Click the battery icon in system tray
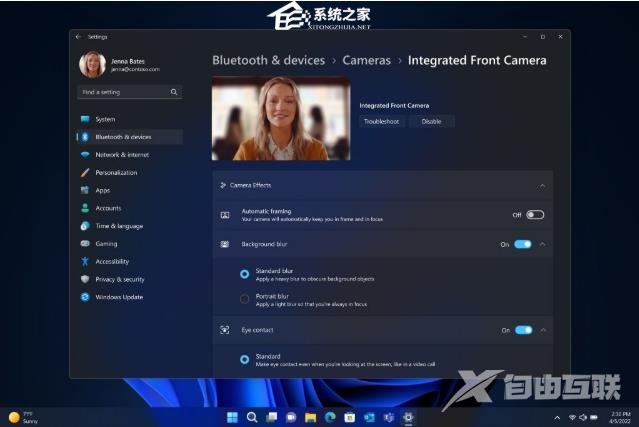 594,417
